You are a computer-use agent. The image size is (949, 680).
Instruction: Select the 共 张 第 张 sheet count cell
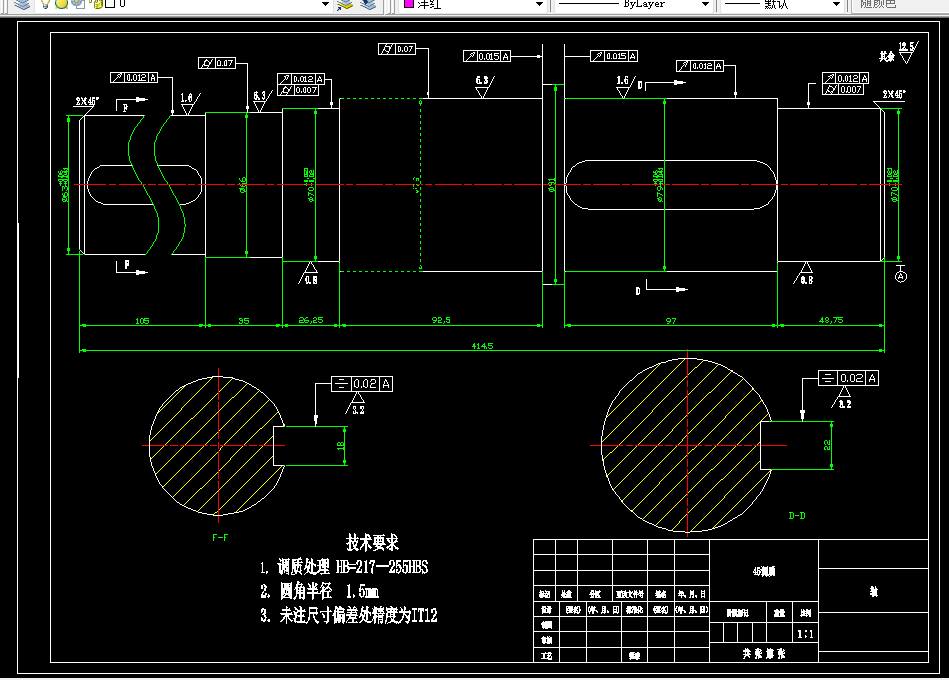tap(764, 653)
